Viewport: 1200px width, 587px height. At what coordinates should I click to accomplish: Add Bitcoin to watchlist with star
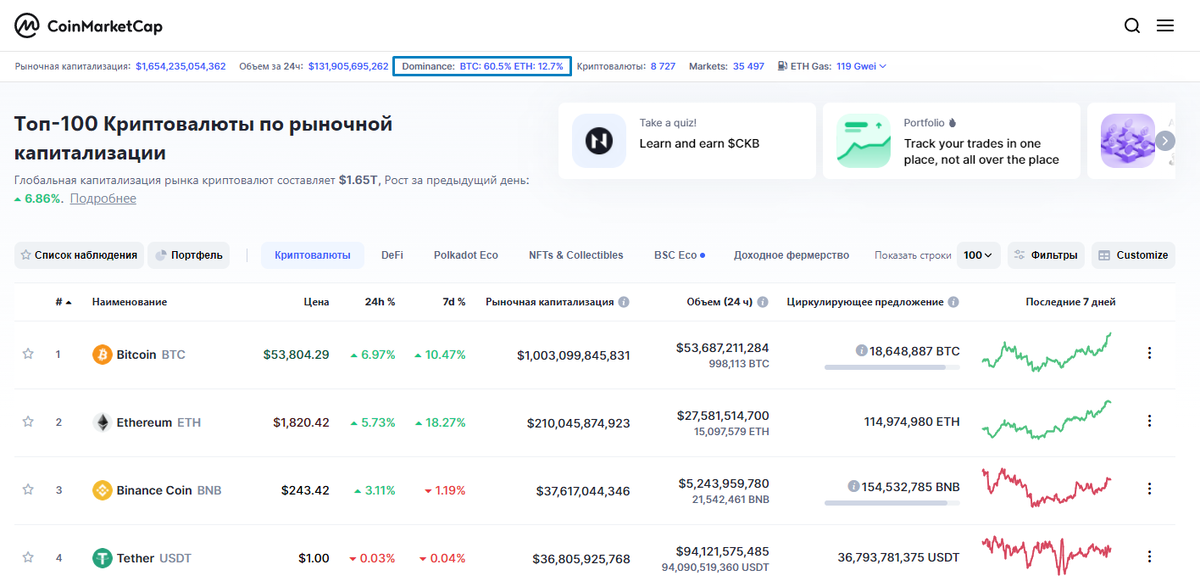[28, 354]
